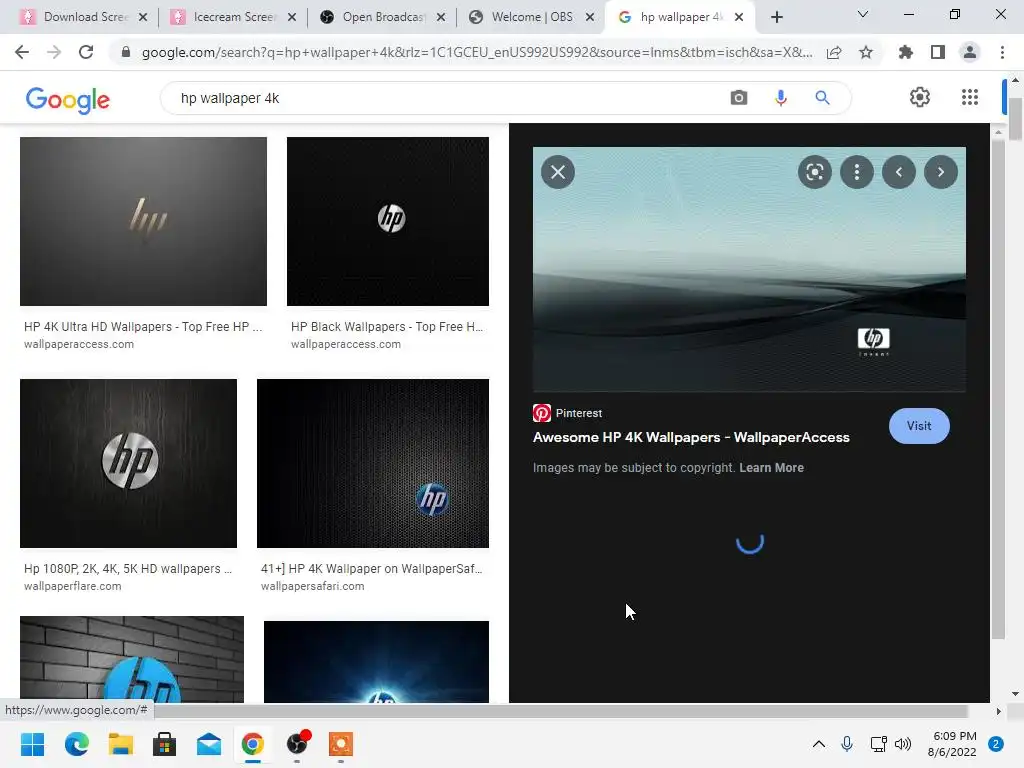Select the chrome HP logo on black thumbnail
Viewport: 1024px width, 768px height.
[387, 221]
